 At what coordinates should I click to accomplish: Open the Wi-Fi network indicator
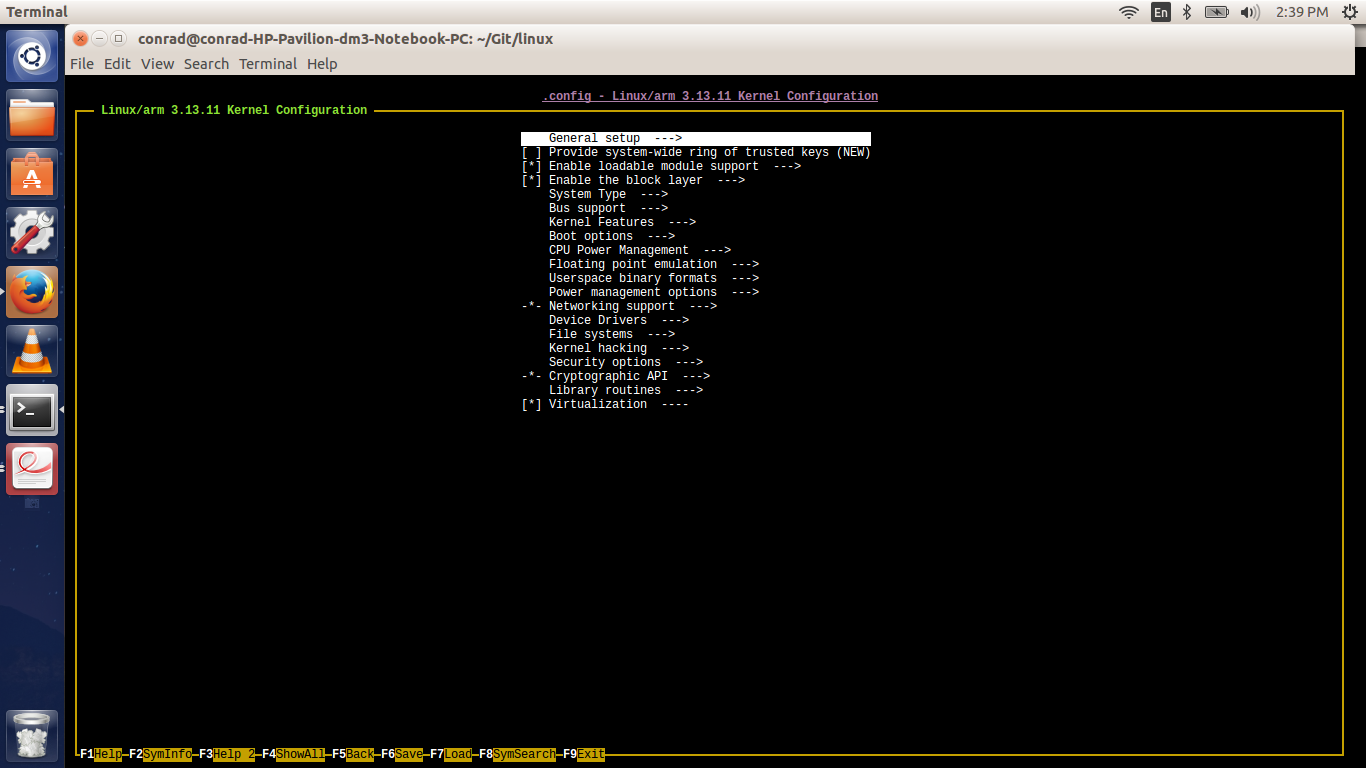point(1128,12)
